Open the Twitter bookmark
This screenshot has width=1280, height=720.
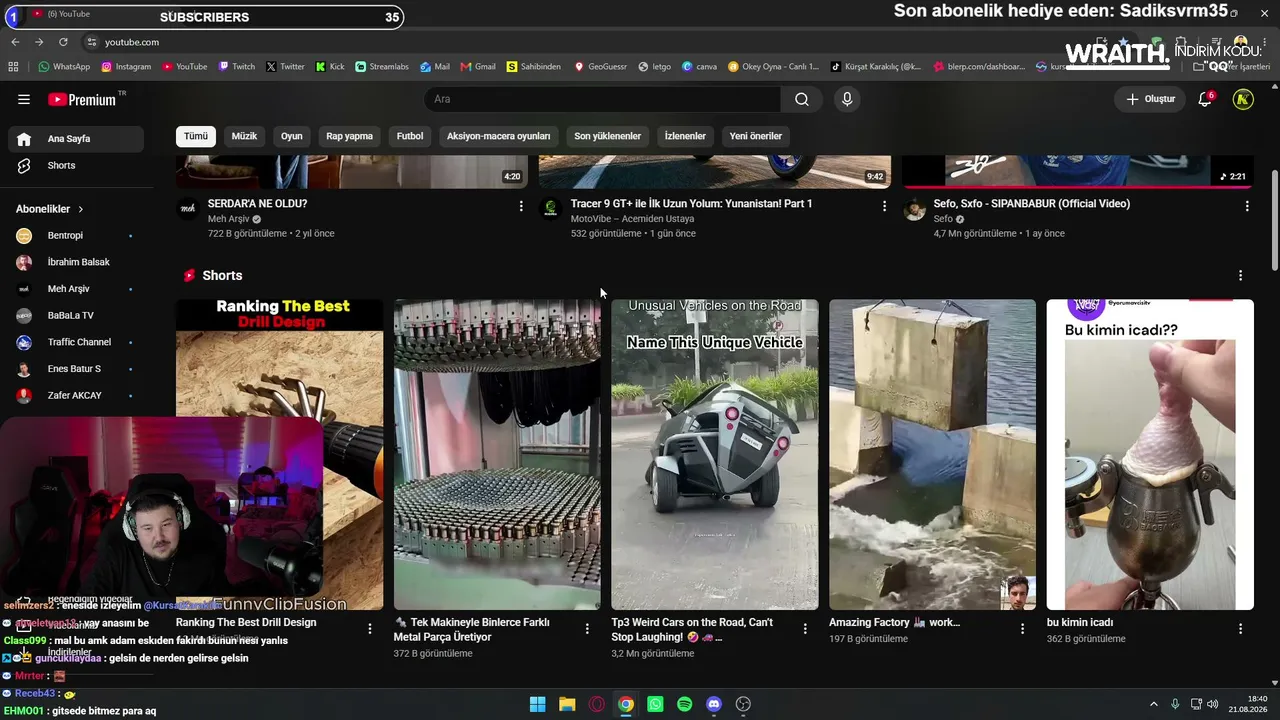[285, 67]
